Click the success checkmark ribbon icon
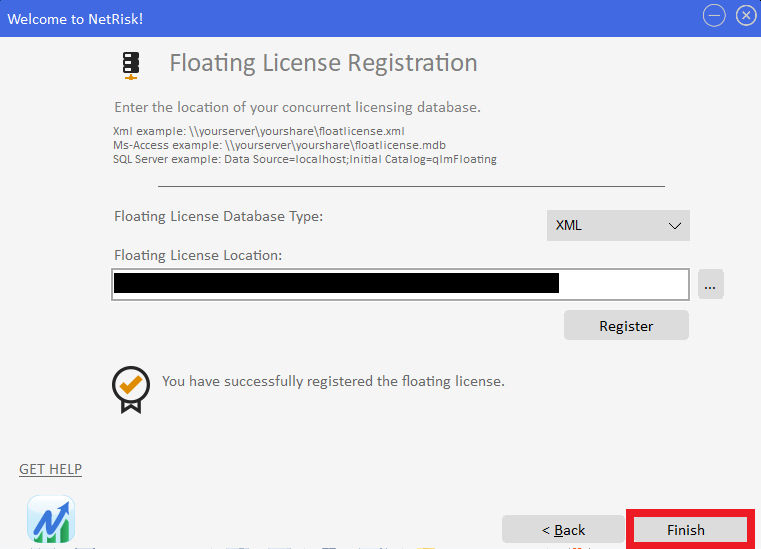This screenshot has height=549, width=761. (131, 389)
